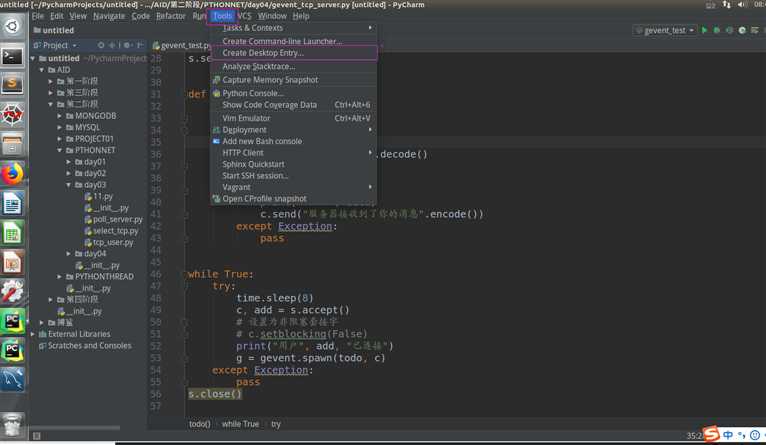Open Terminal from the Ubuntu dock

click(x=12, y=57)
